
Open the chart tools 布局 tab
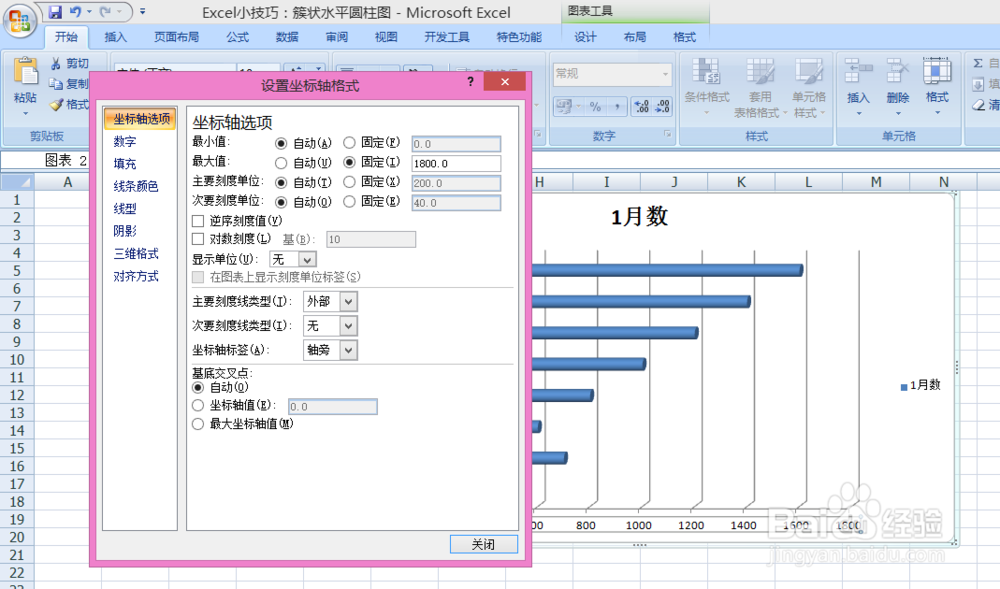click(635, 37)
